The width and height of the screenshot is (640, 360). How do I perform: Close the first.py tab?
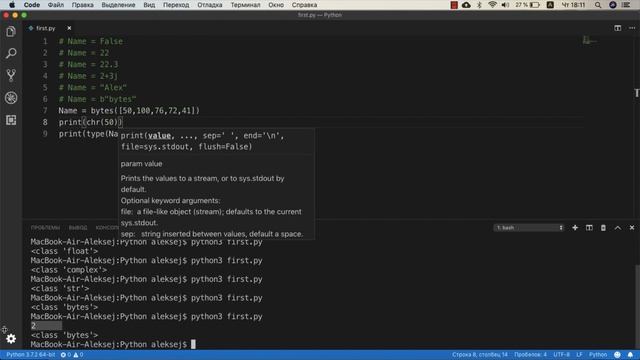coord(69,28)
